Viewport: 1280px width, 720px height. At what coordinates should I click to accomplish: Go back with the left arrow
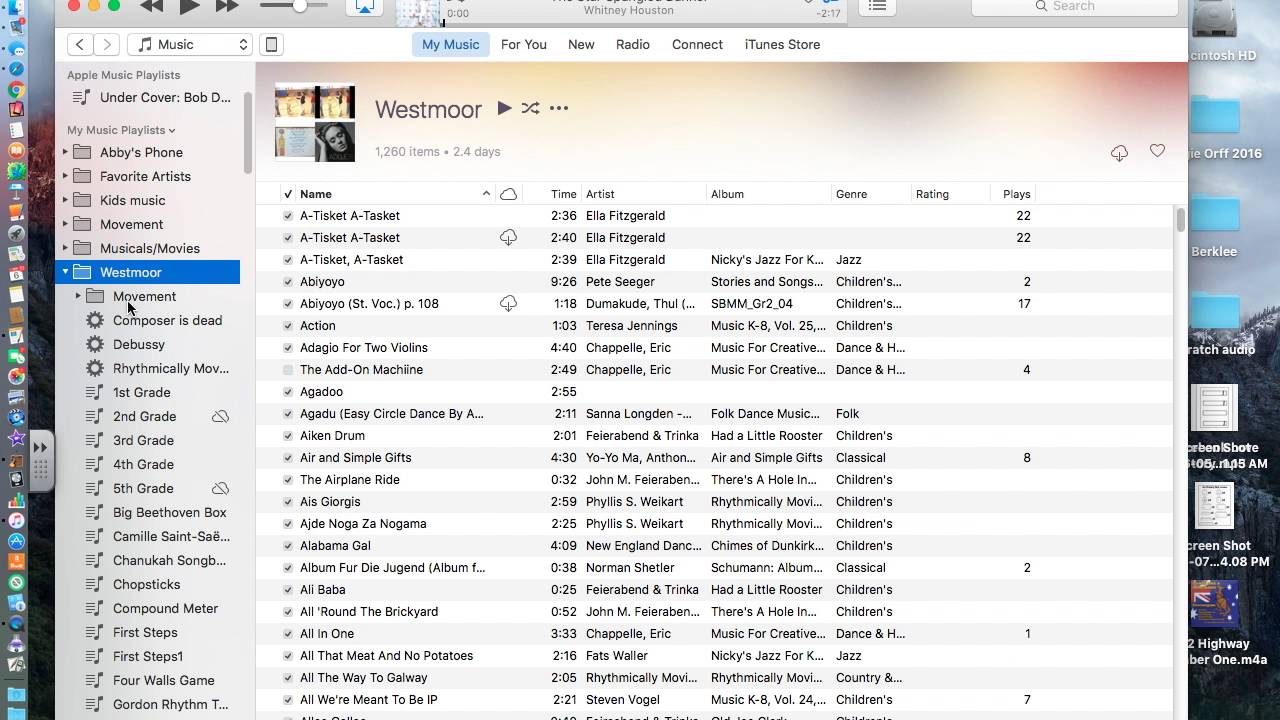point(80,44)
